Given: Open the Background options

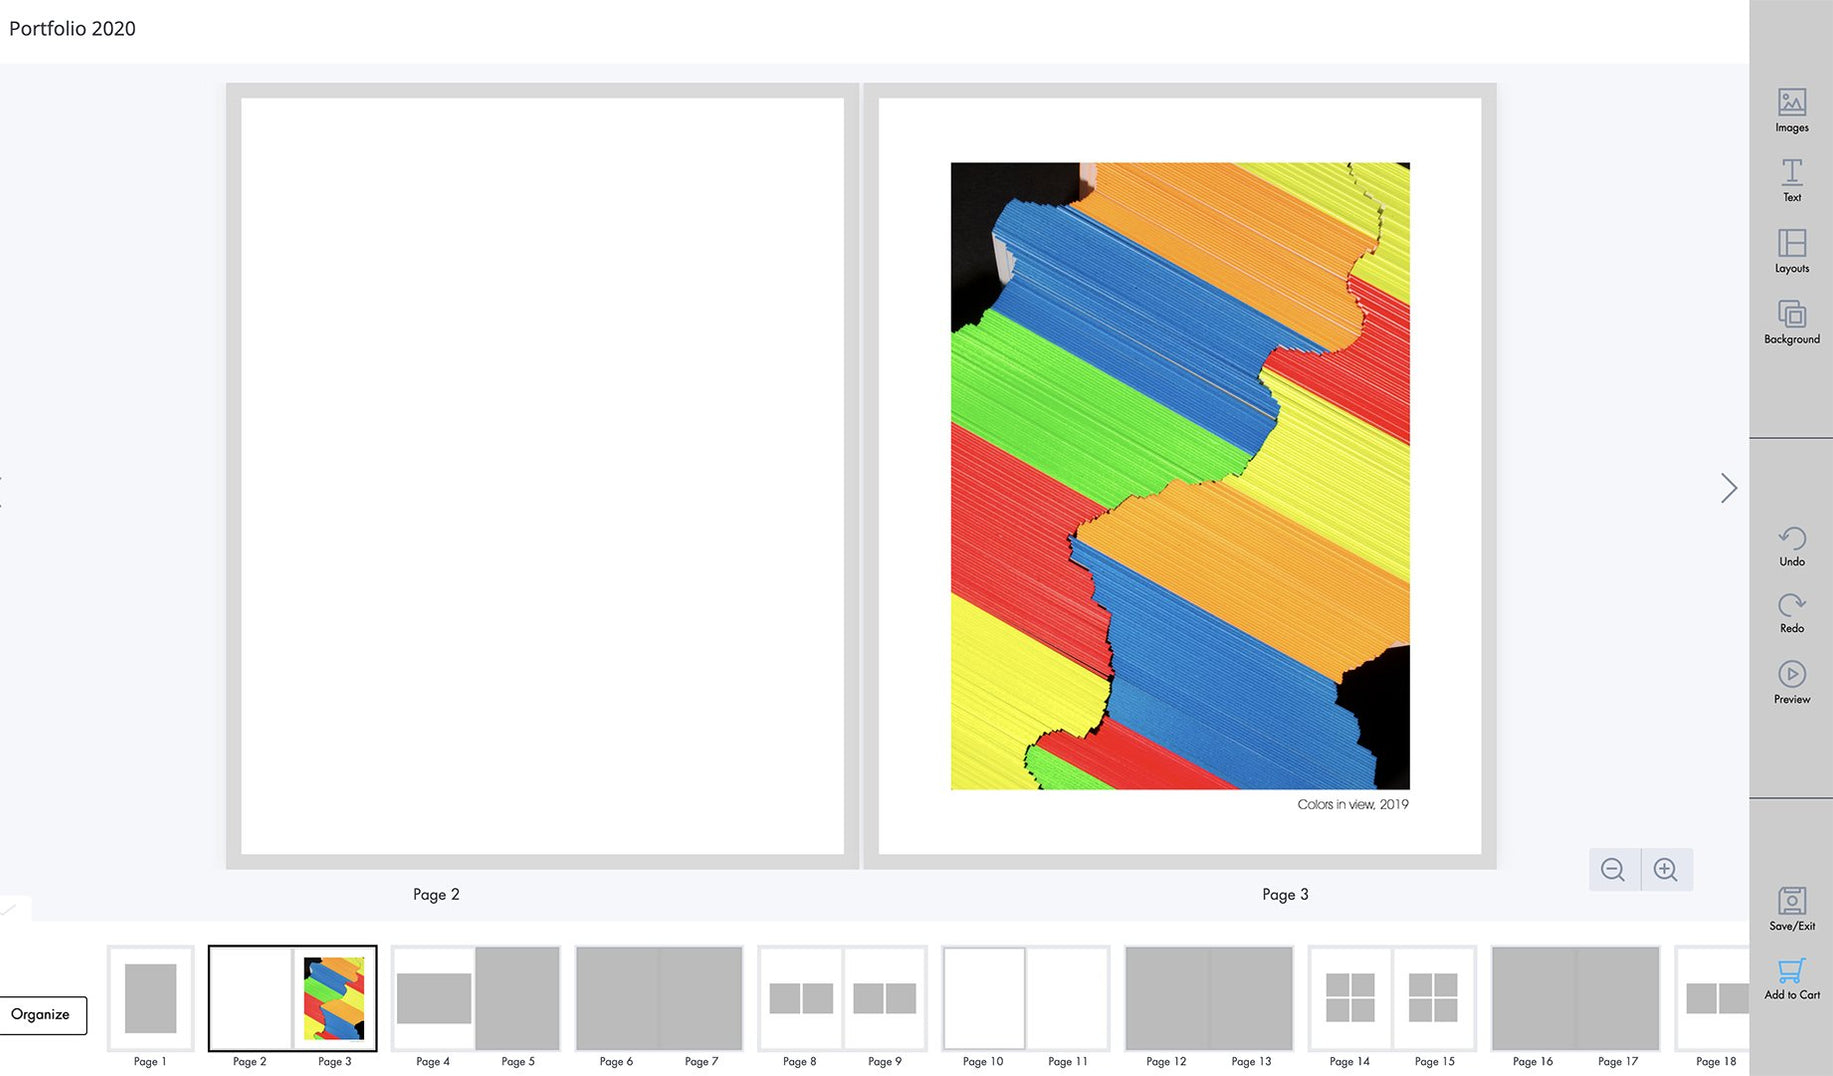Looking at the screenshot, I should [x=1791, y=321].
